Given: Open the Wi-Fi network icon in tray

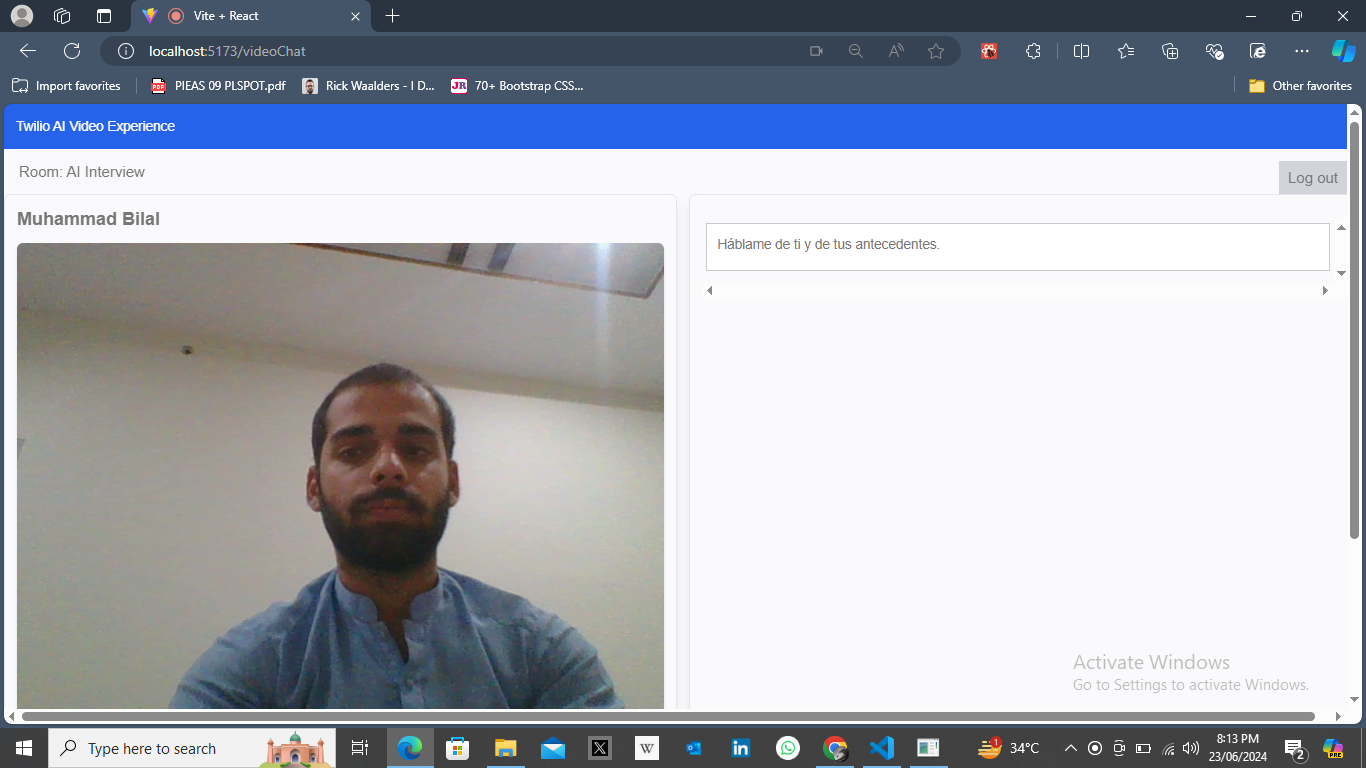Looking at the screenshot, I should [x=1167, y=748].
